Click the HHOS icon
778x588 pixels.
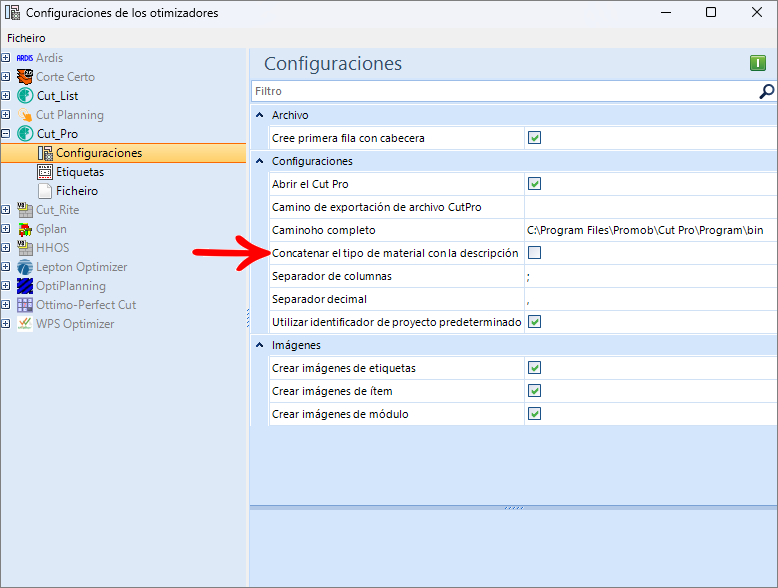[x=25, y=248]
